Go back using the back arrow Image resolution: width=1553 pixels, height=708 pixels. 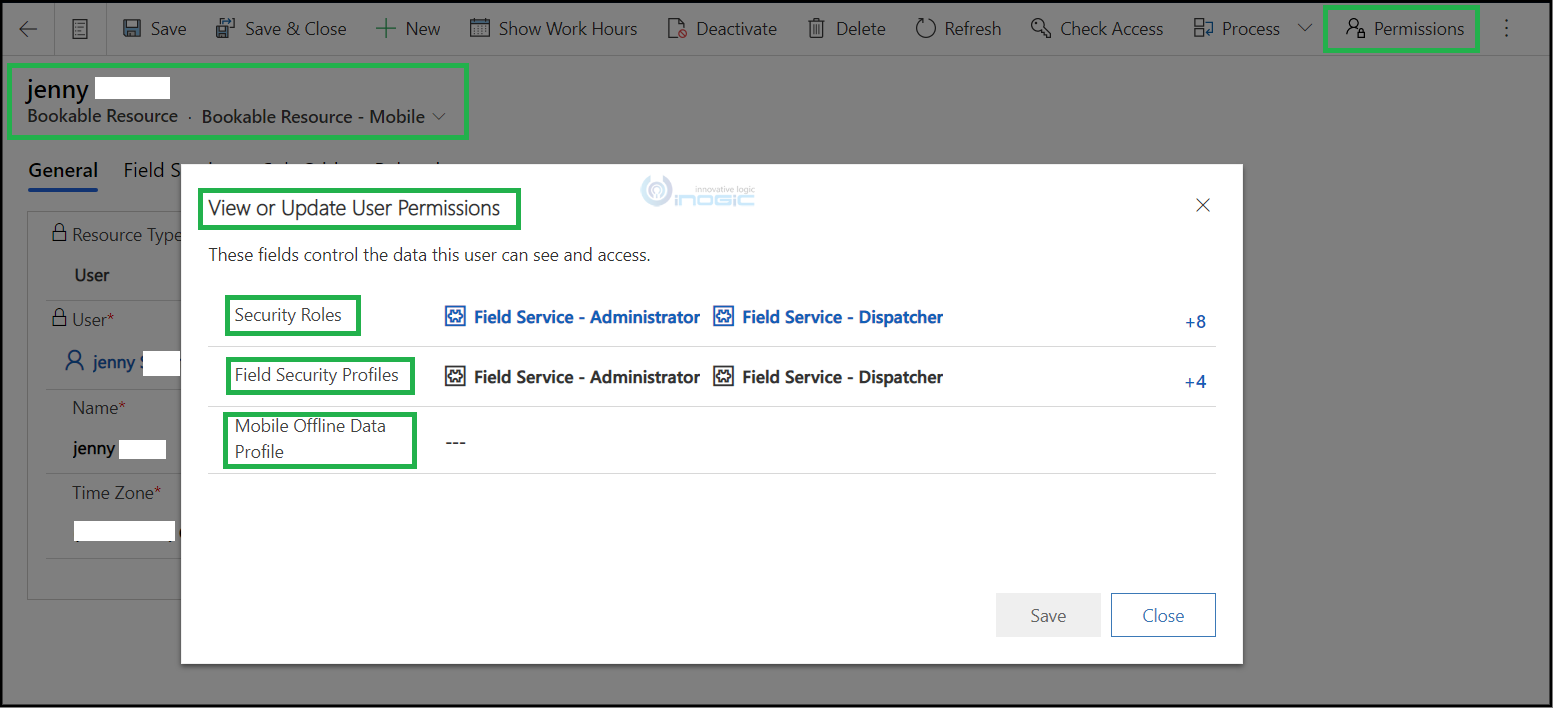[28, 29]
